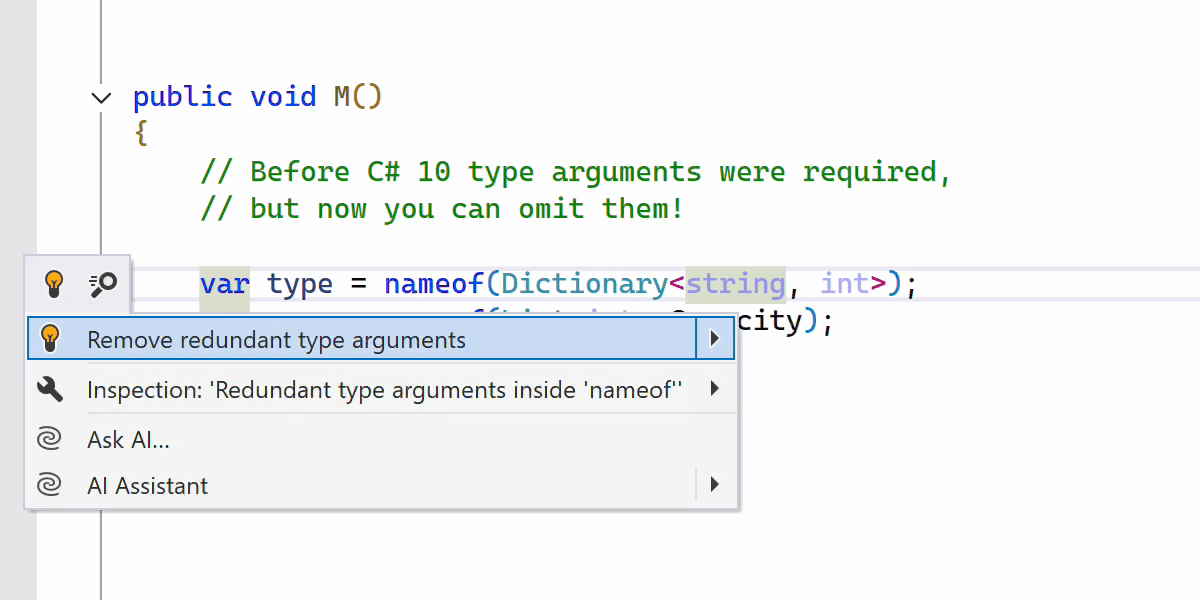This screenshot has height=600, width=1200.
Task: Click the wrench icon next to Inspection
Action: (x=49, y=389)
